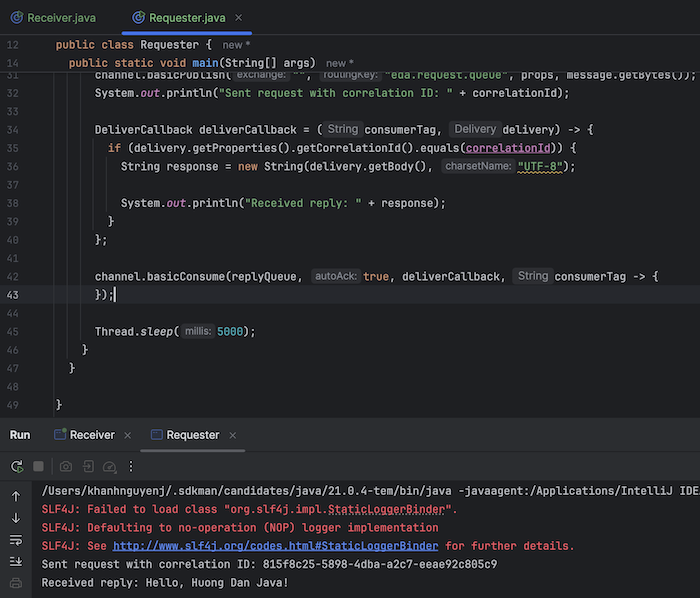Click the autoAck true argument on line 42
The height and width of the screenshot is (598, 700).
click(376, 277)
